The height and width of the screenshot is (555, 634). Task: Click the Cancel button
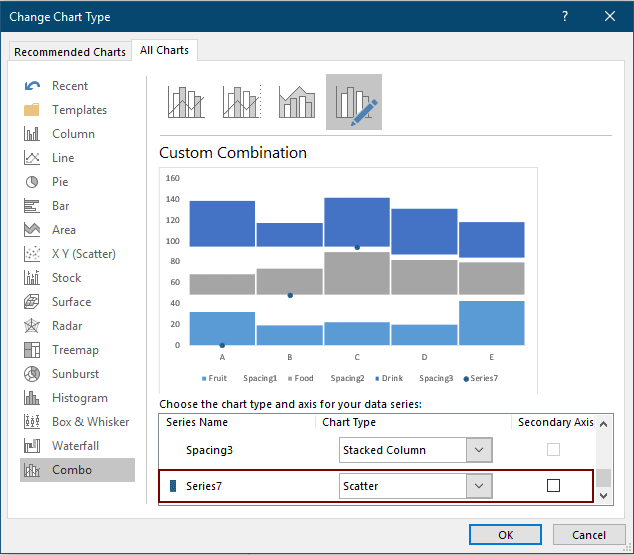[589, 535]
